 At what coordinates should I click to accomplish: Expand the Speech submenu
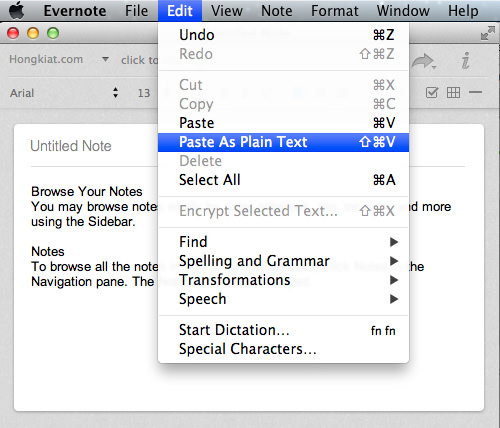point(283,299)
